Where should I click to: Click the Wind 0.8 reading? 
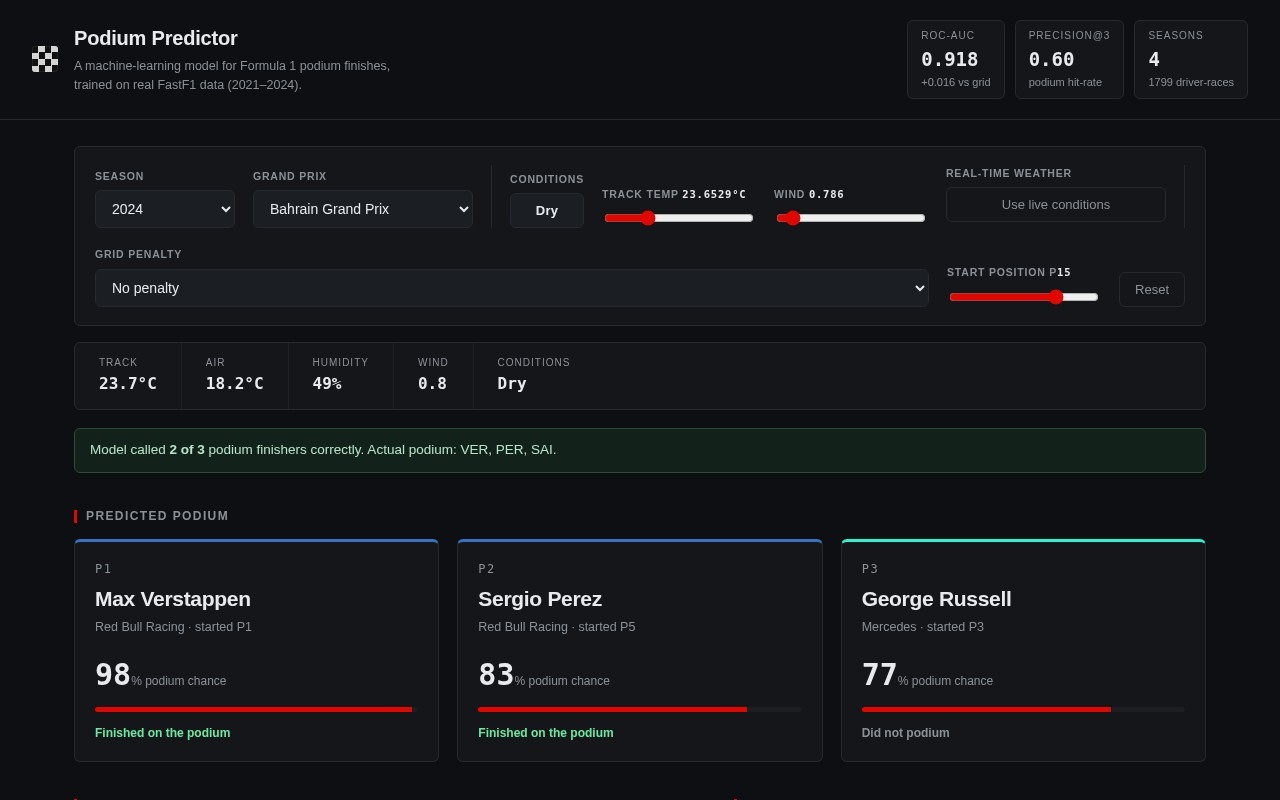[x=433, y=376]
